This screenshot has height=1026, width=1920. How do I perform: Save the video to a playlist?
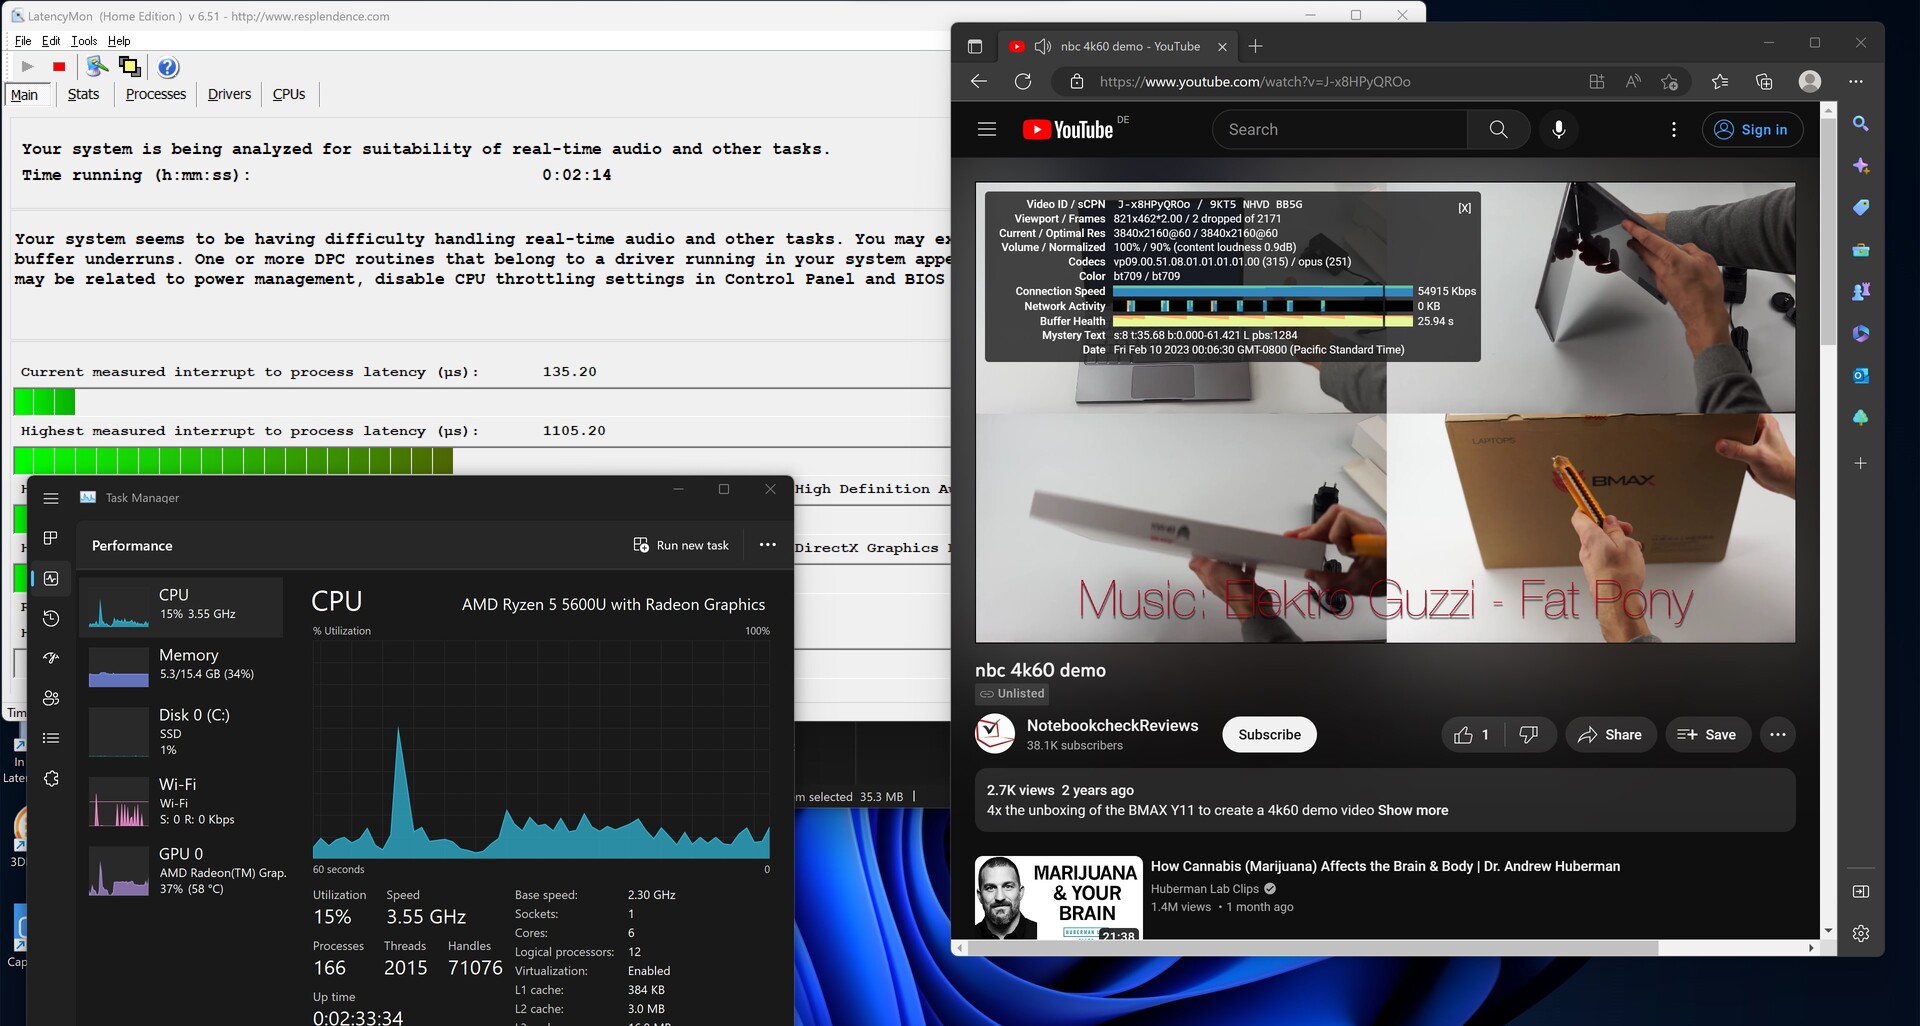(x=1707, y=735)
